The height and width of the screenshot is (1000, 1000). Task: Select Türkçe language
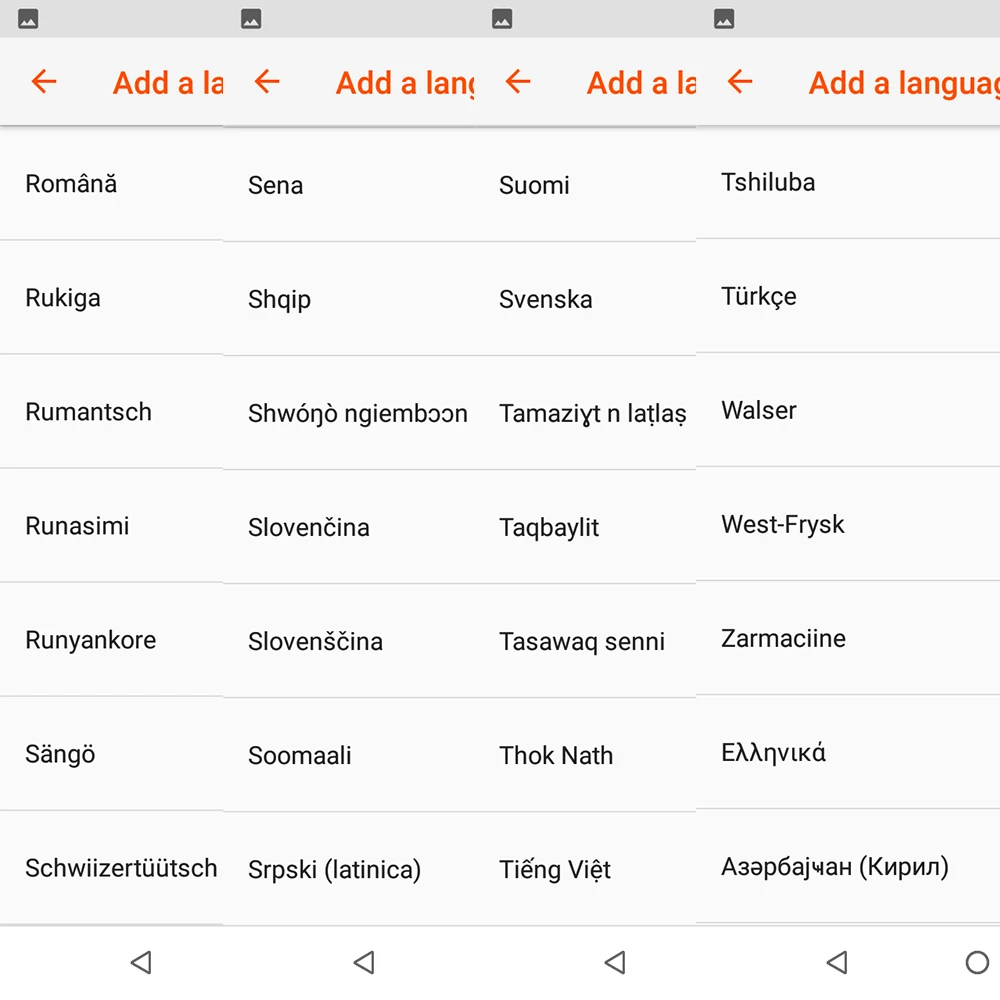[x=848, y=296]
